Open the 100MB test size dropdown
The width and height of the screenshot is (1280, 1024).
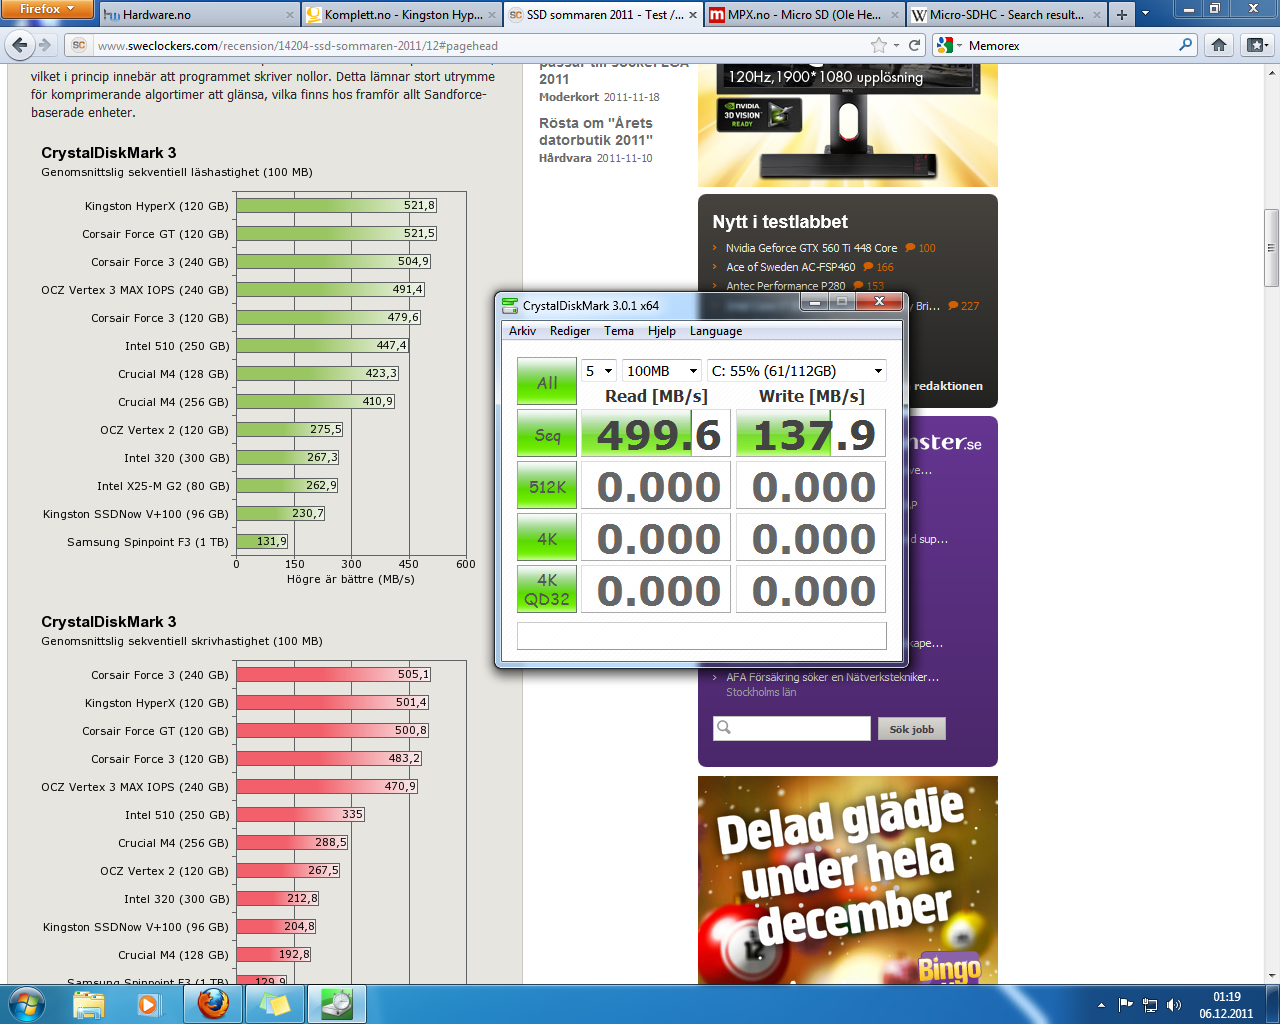pyautogui.click(x=662, y=371)
